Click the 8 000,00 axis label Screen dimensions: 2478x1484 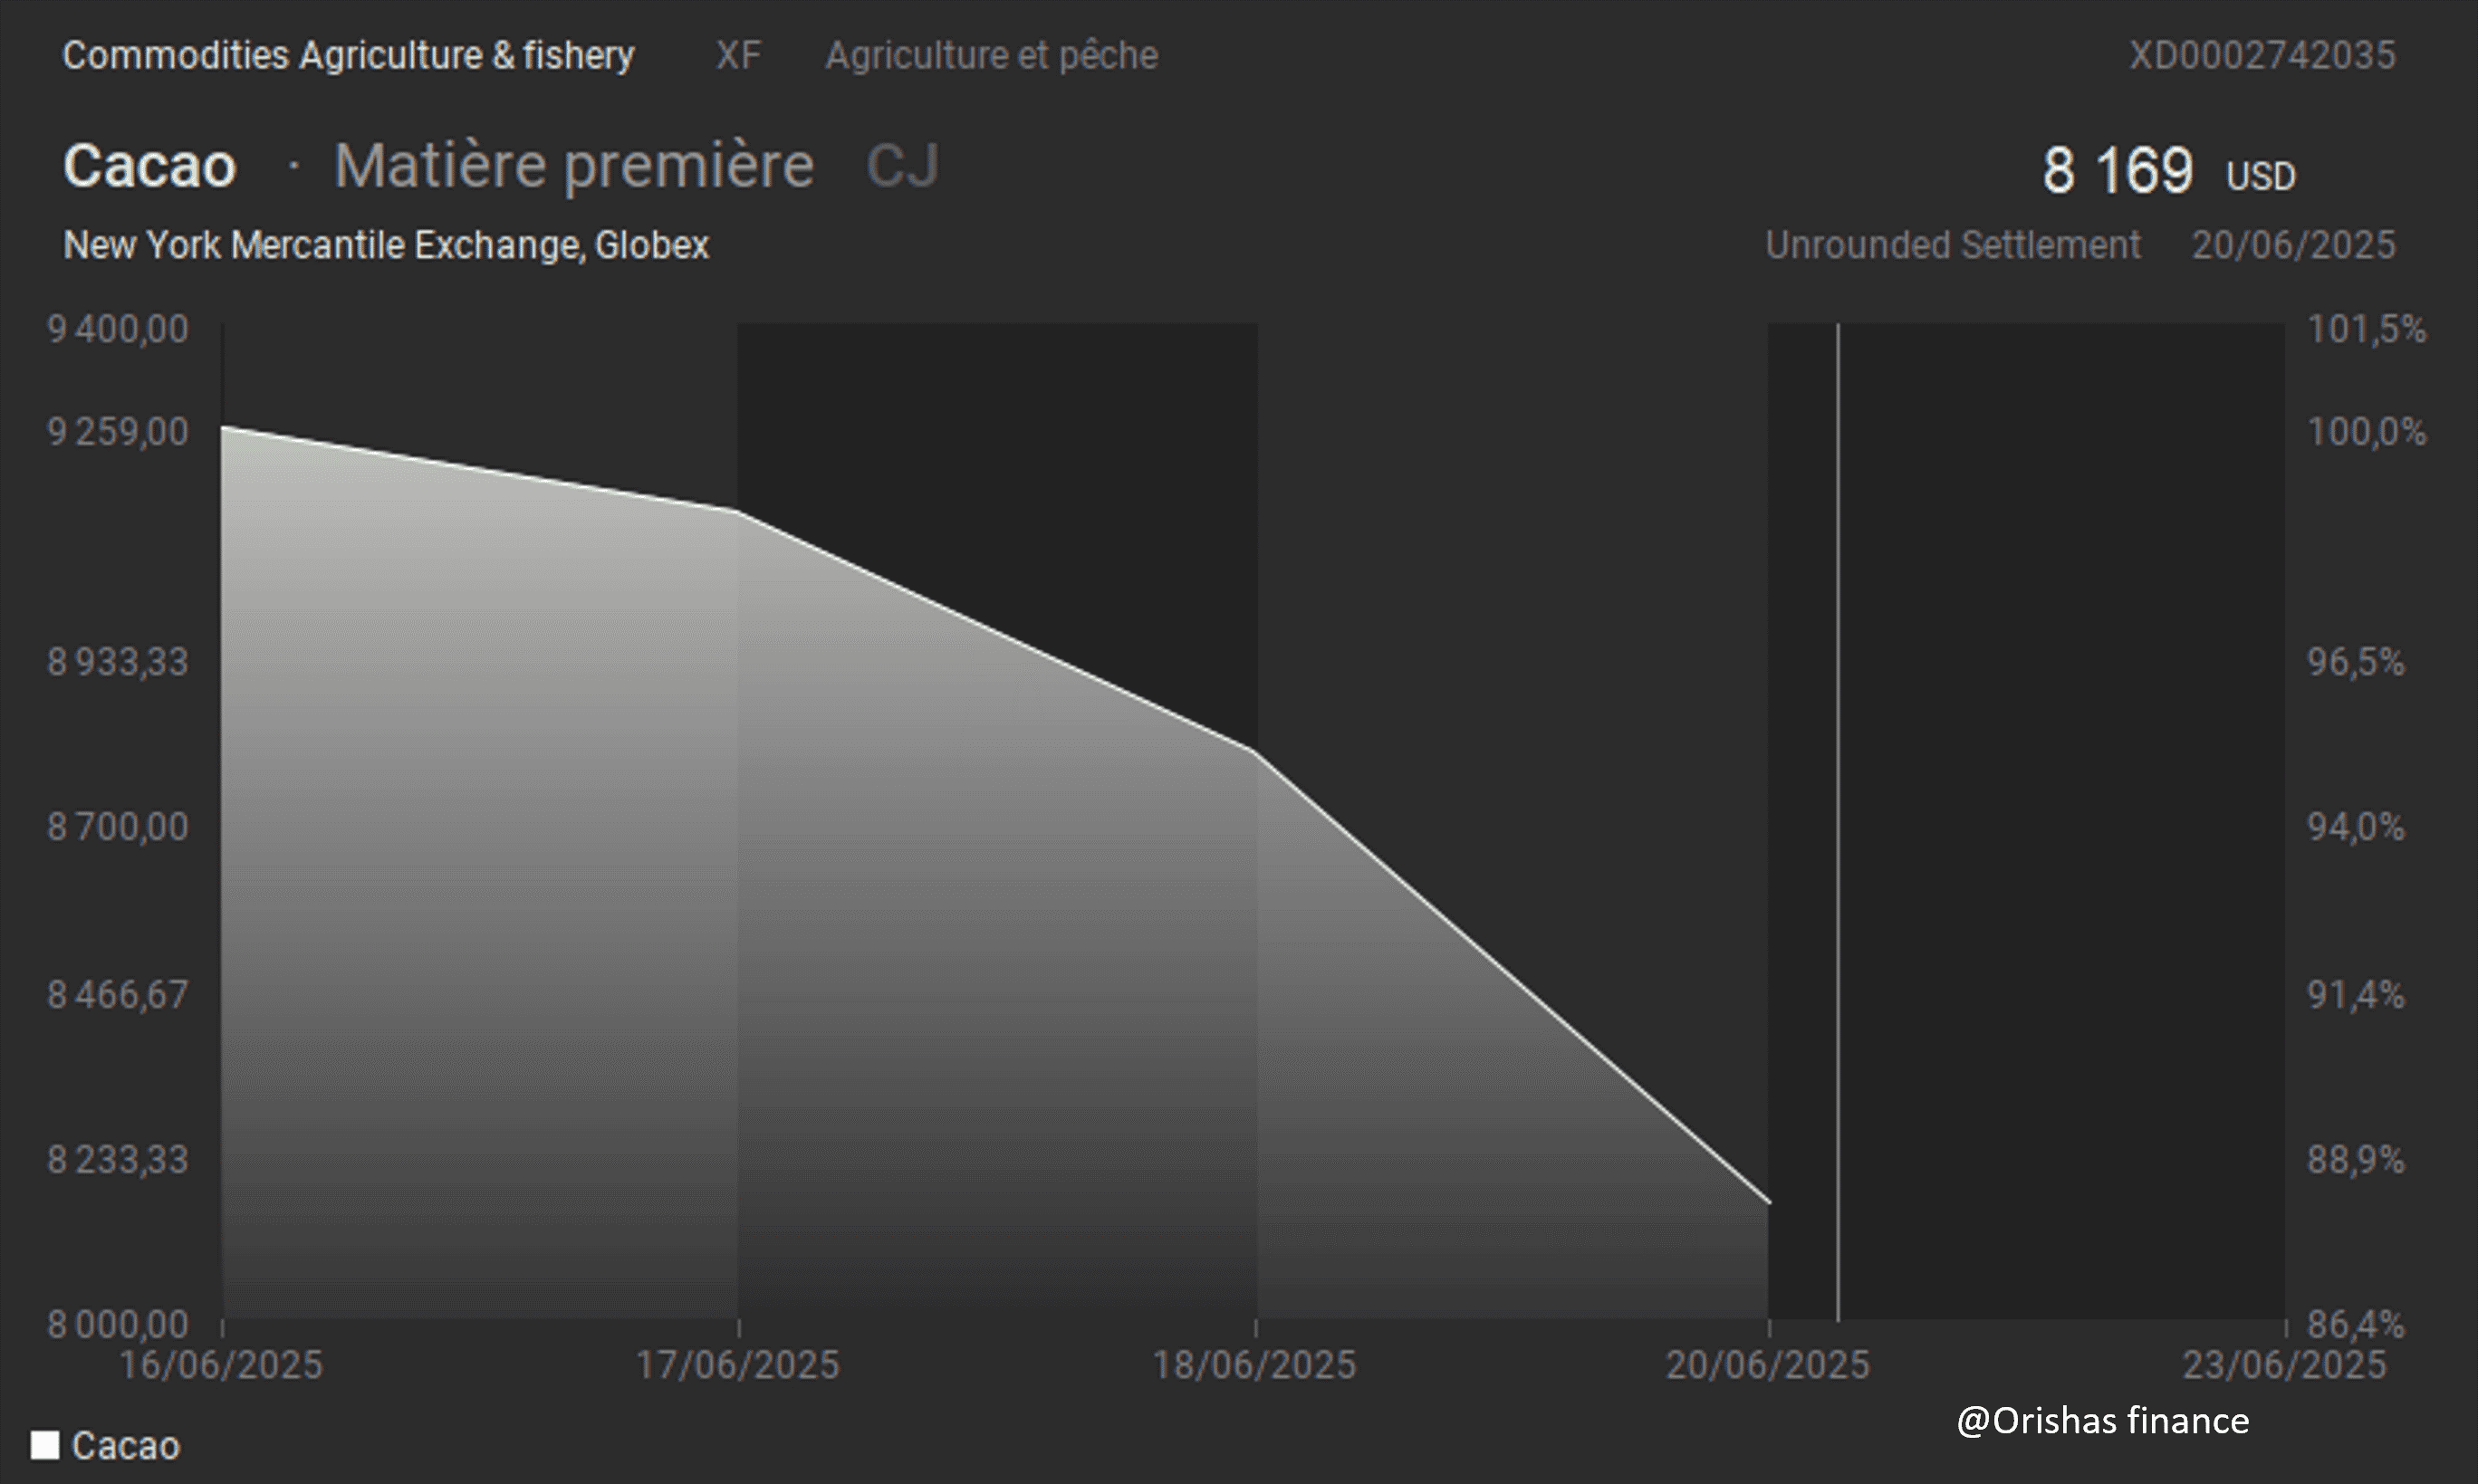[x=117, y=1325]
